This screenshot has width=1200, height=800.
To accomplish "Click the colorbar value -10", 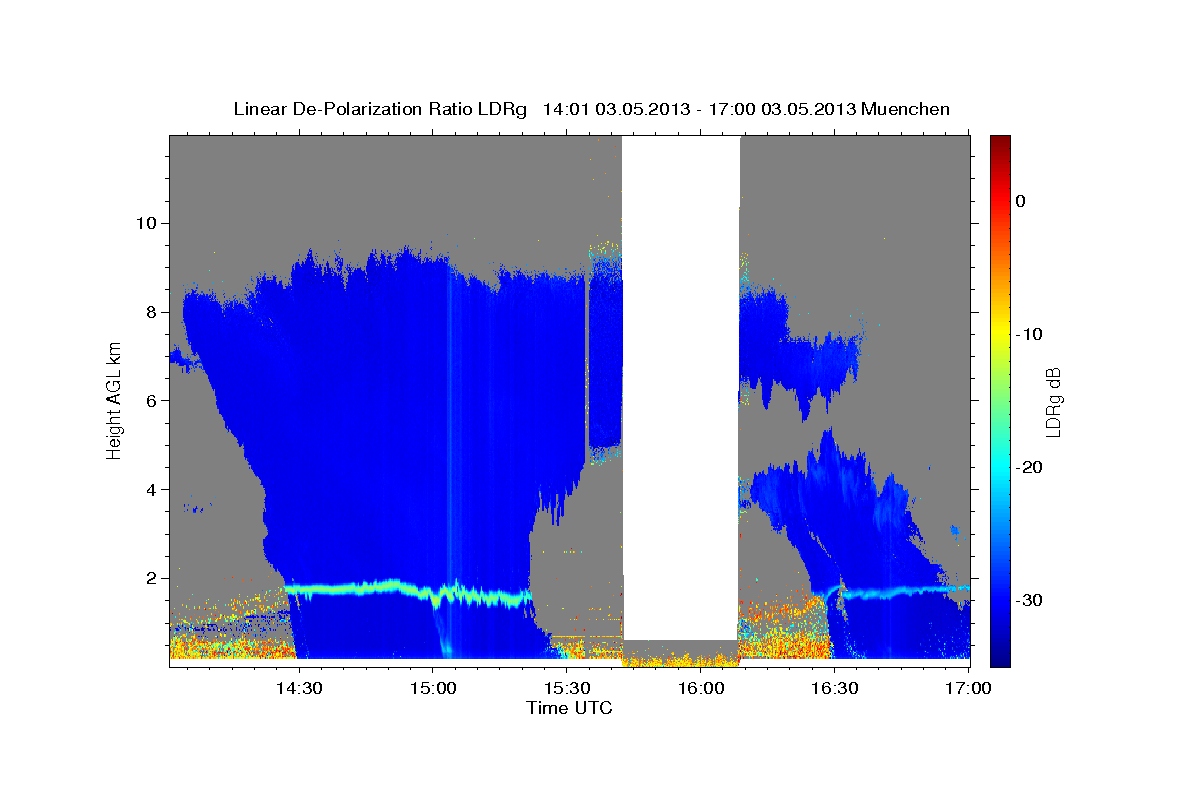I will [x=1030, y=334].
